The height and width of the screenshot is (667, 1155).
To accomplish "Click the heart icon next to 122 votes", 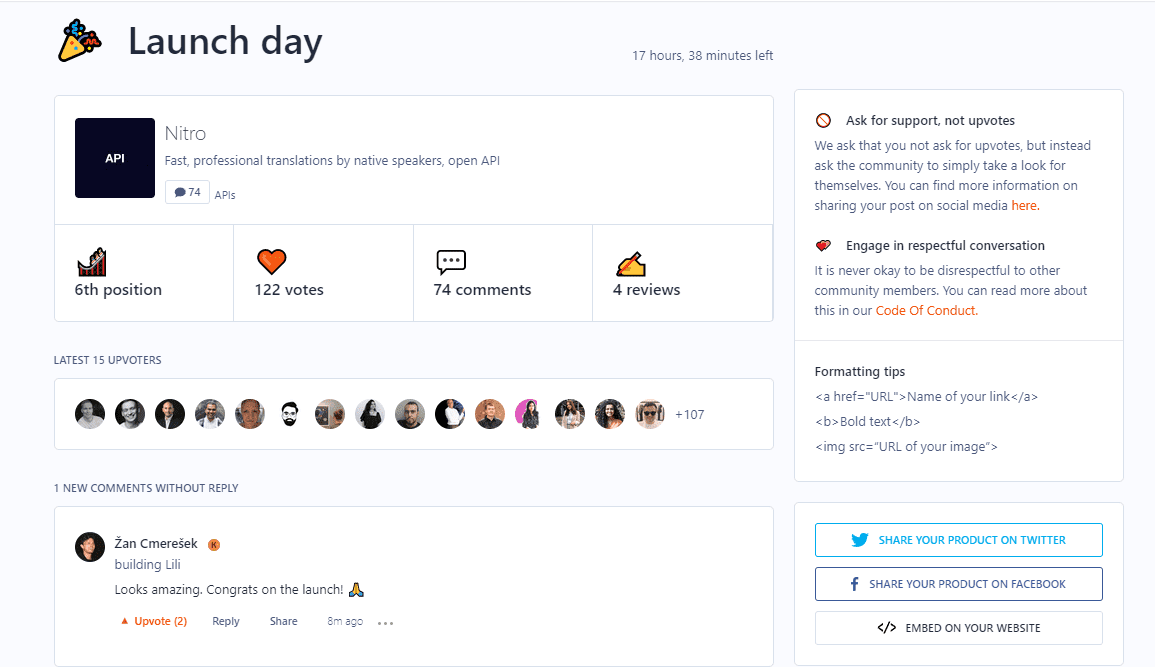I will (x=271, y=261).
